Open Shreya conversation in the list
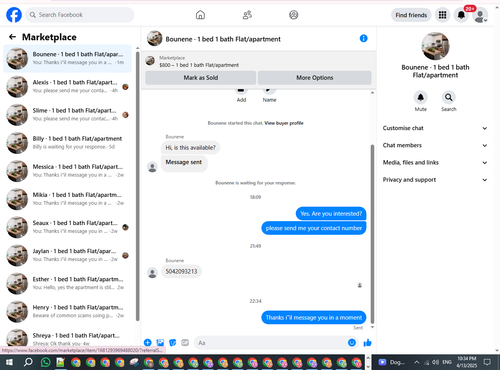This screenshot has height=370, width=500. (x=67, y=337)
